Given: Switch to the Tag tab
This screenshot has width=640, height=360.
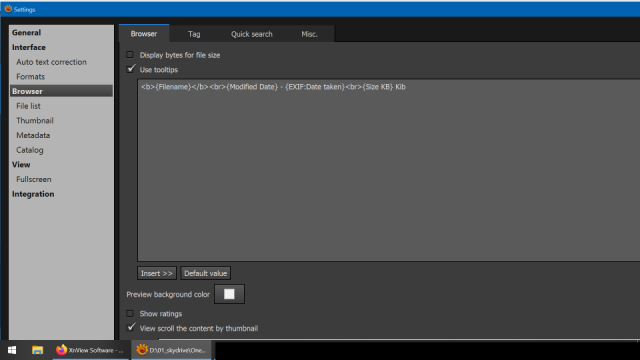Looking at the screenshot, I should tap(194, 34).
